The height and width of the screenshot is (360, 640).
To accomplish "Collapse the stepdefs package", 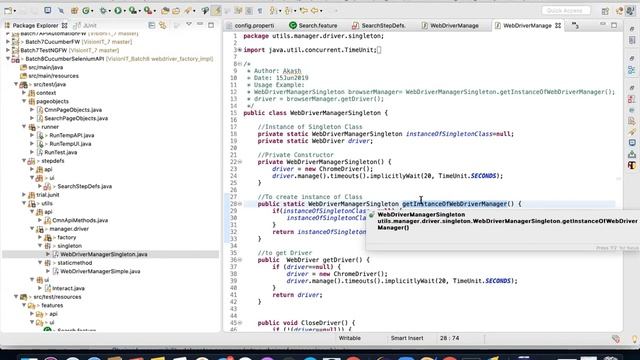I will pos(24,161).
